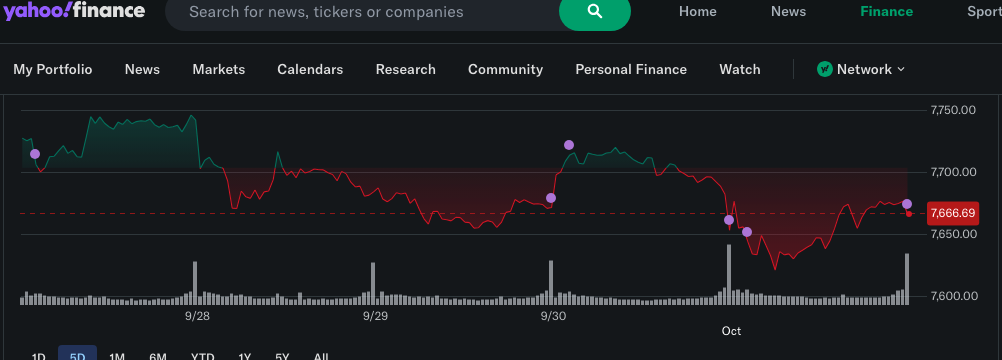Screen dimensions: 1002x360
Task: Open the green Finance link in the top bar
Action: tap(886, 12)
